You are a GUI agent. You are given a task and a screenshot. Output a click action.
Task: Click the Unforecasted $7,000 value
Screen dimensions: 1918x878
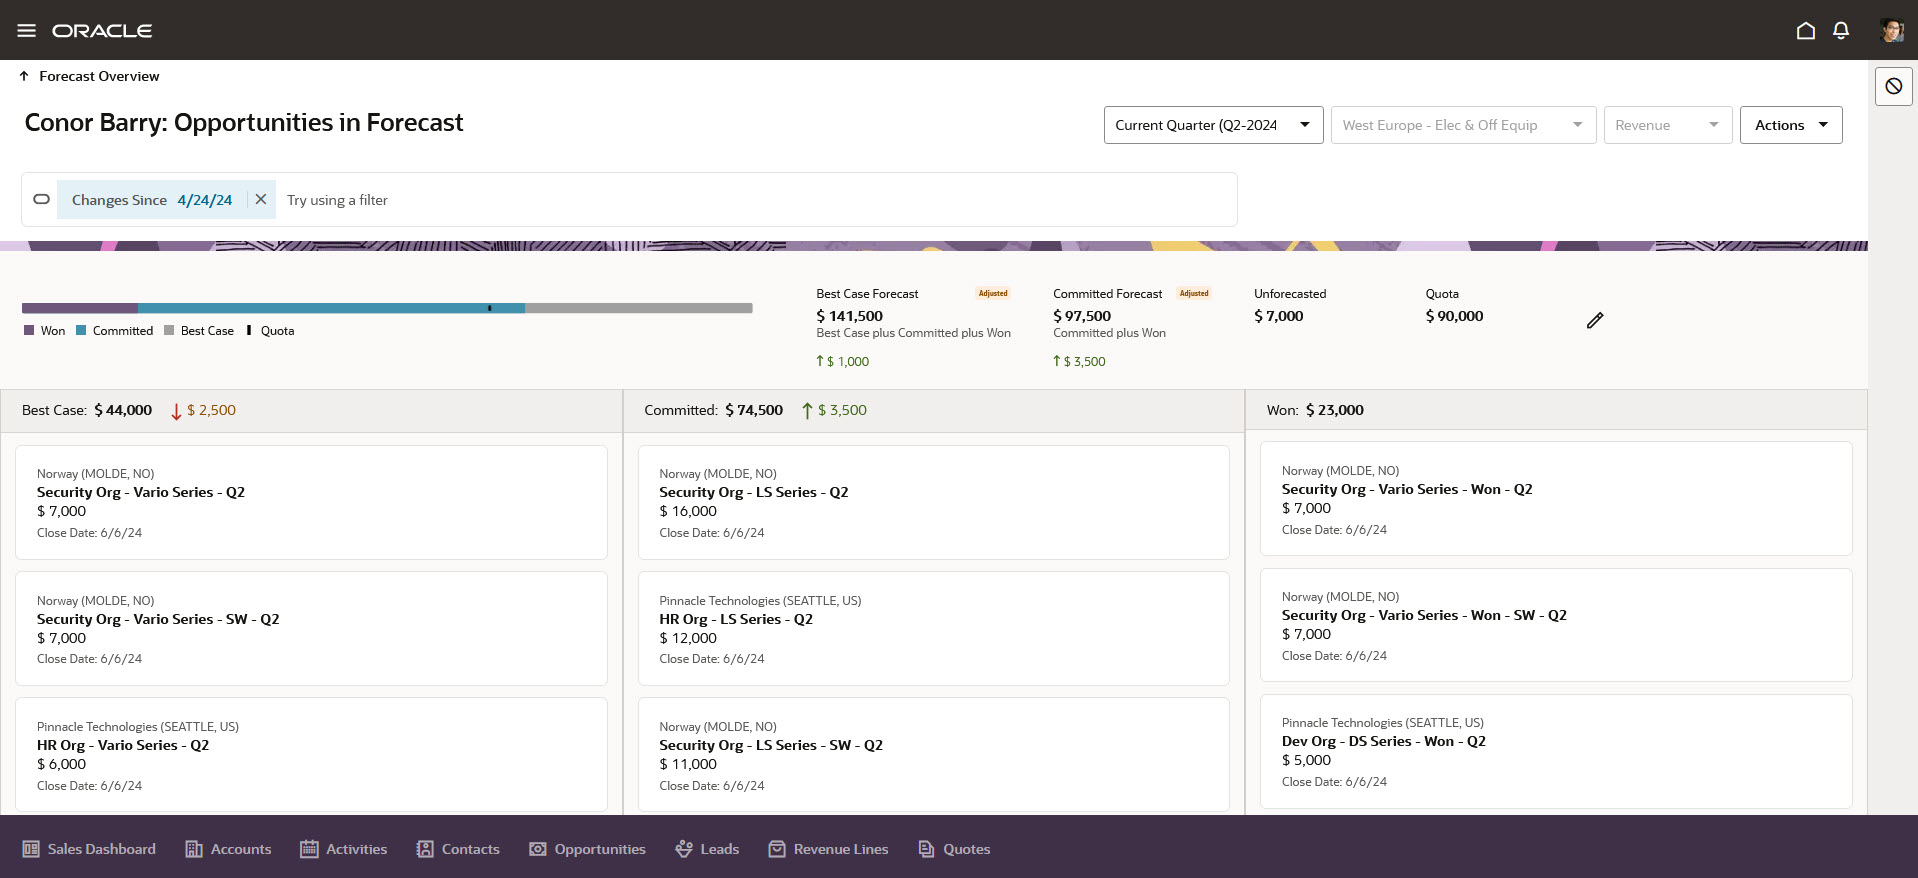click(1279, 316)
